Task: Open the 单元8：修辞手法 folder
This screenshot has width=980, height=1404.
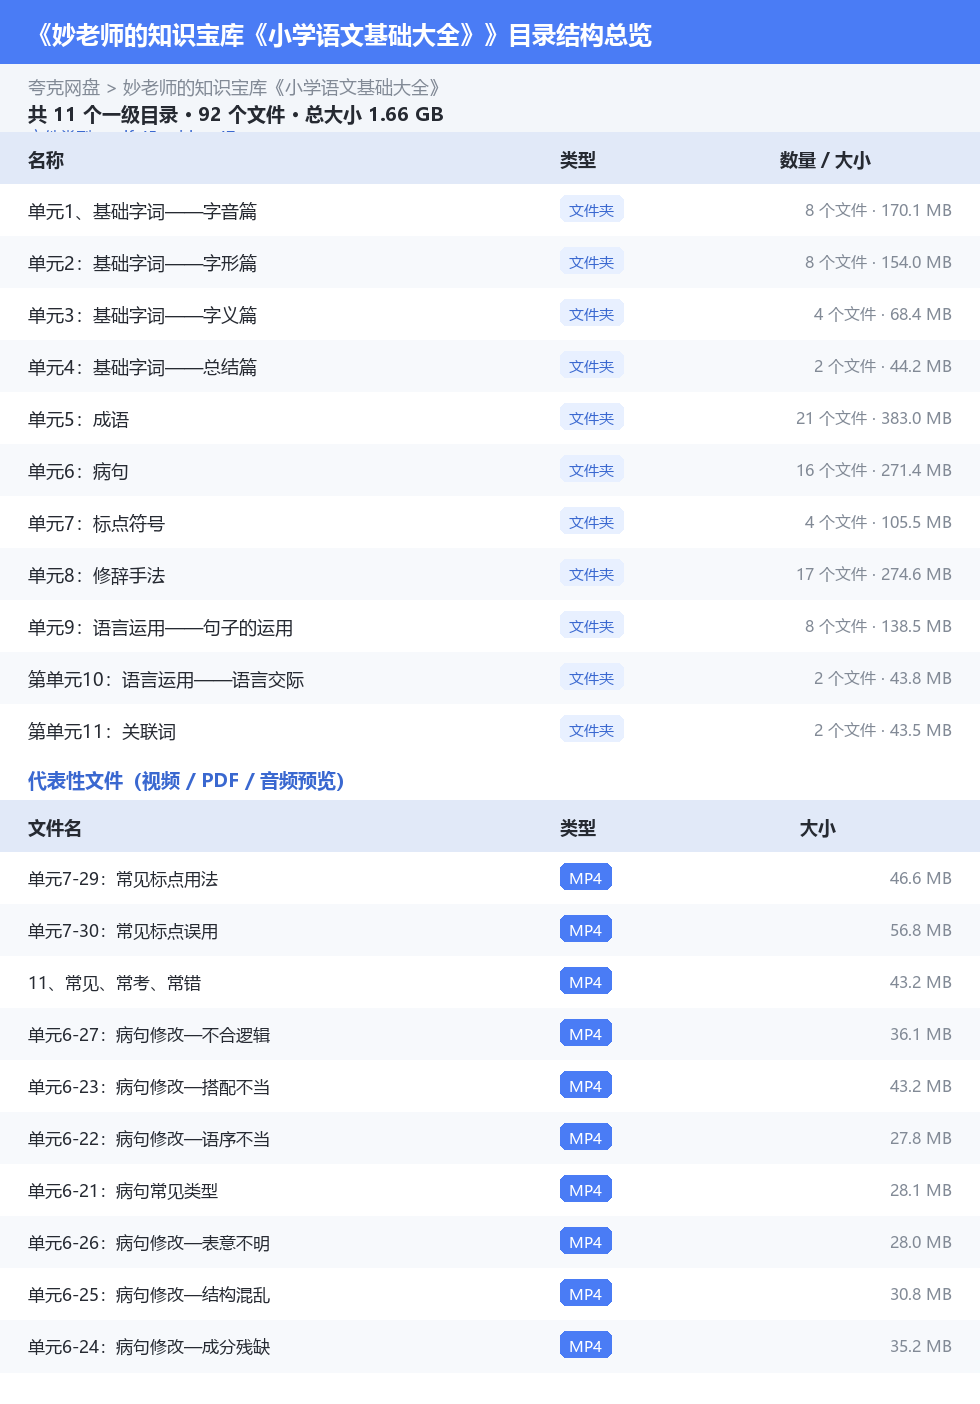Action: coord(96,575)
